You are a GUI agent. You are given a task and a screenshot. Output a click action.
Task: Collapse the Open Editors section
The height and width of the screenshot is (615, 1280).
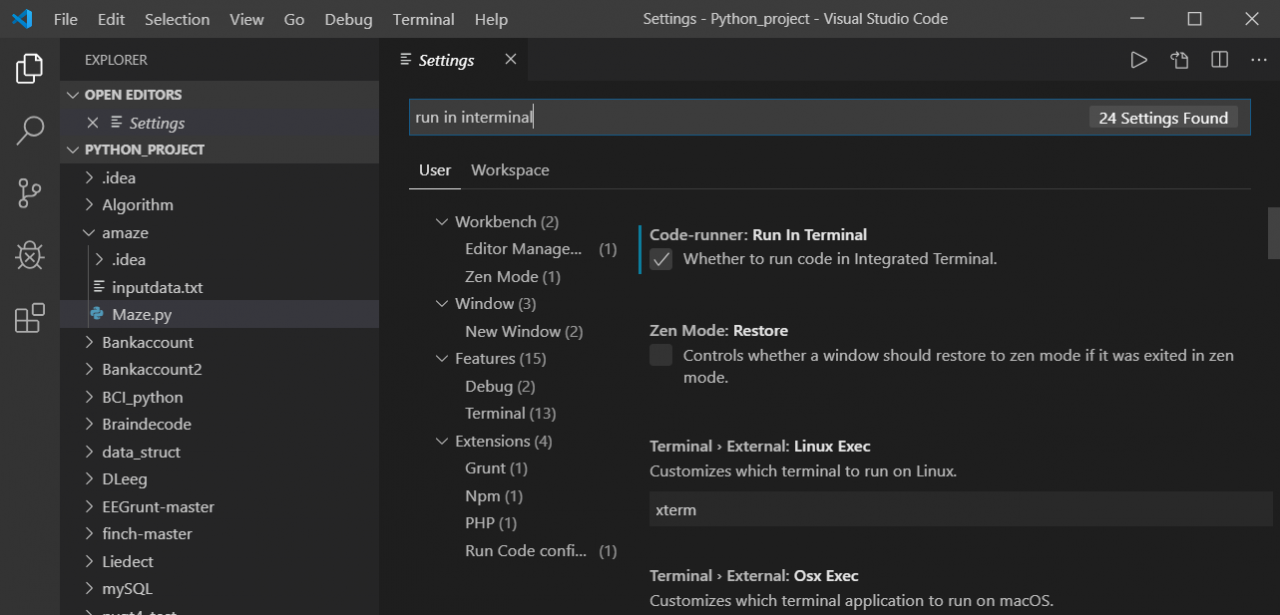[72, 95]
